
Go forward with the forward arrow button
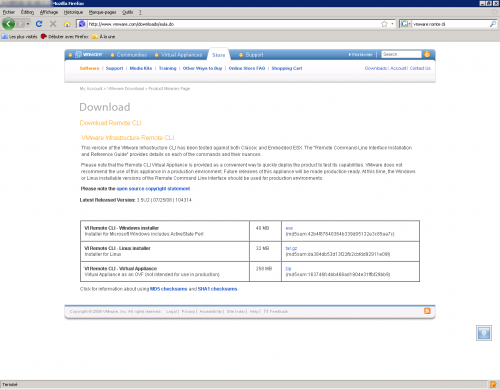click(20, 24)
